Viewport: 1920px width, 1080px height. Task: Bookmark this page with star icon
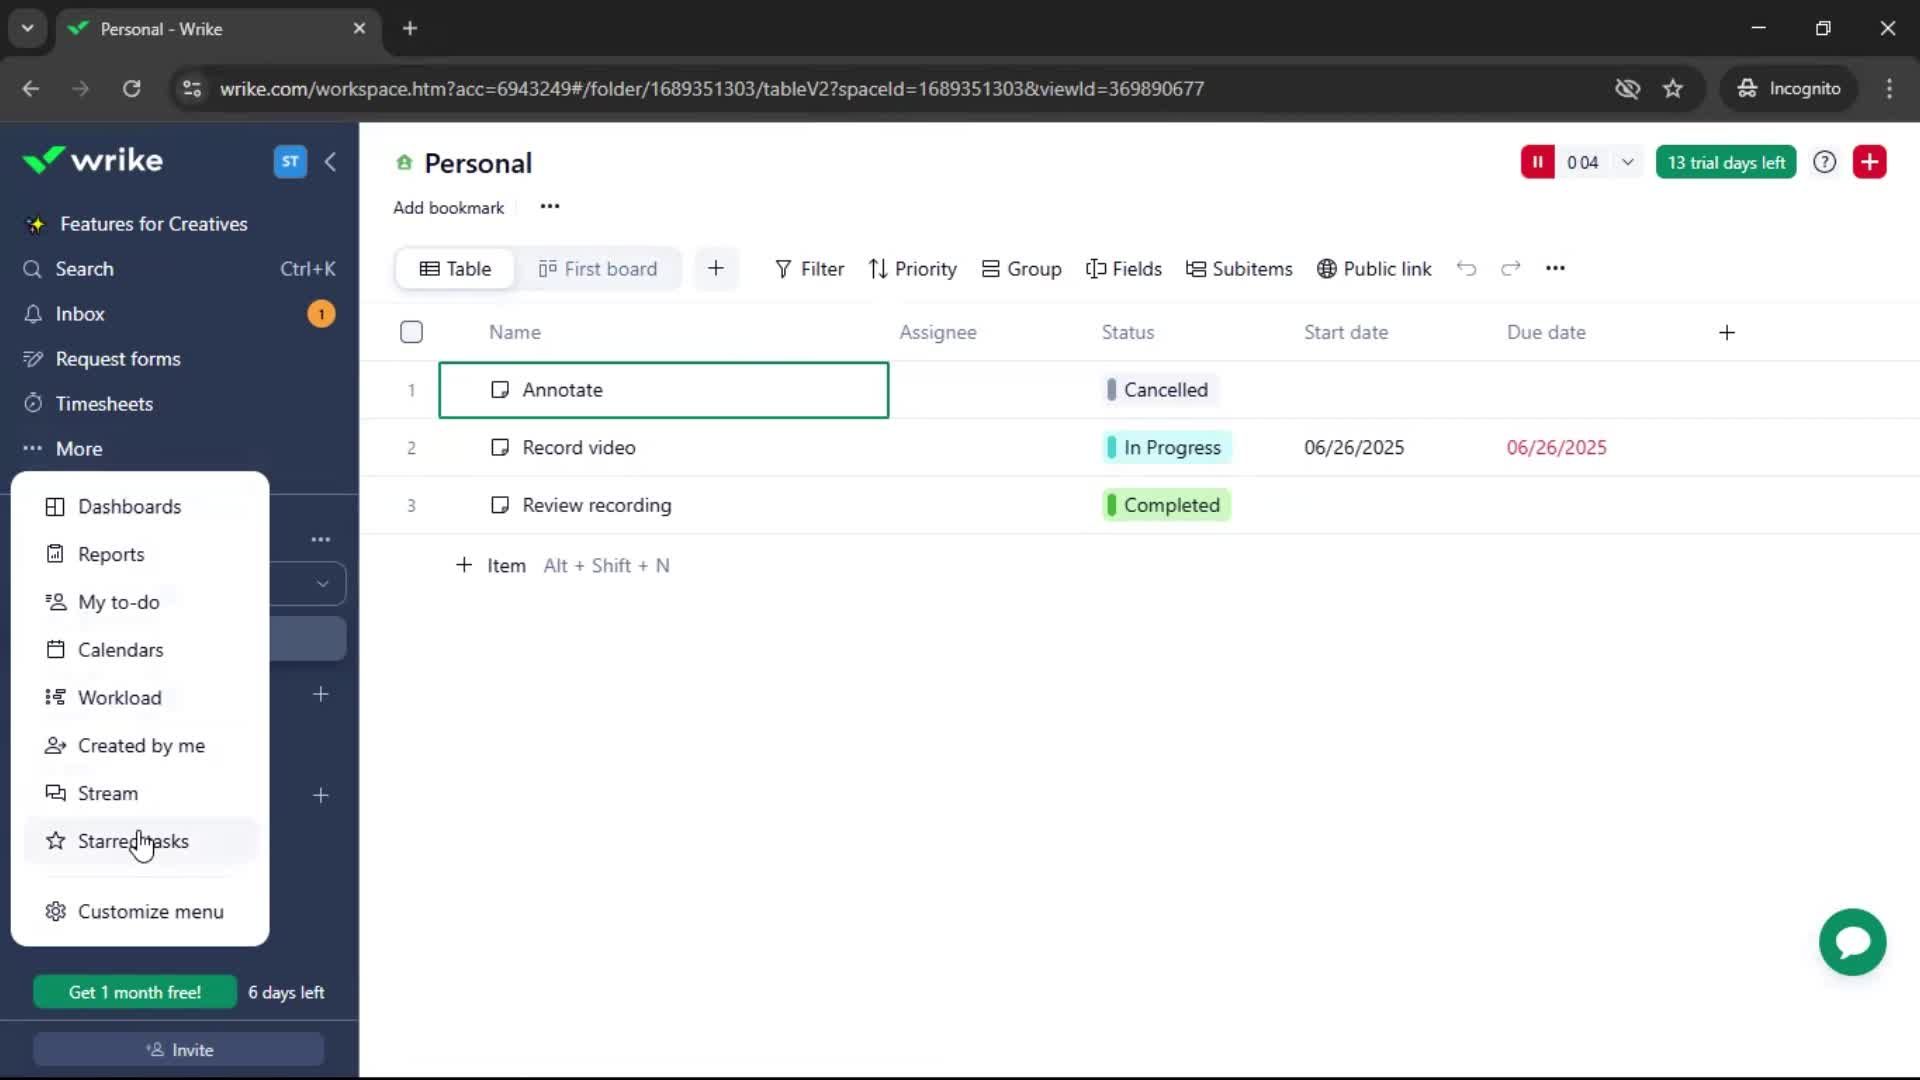tap(1673, 89)
